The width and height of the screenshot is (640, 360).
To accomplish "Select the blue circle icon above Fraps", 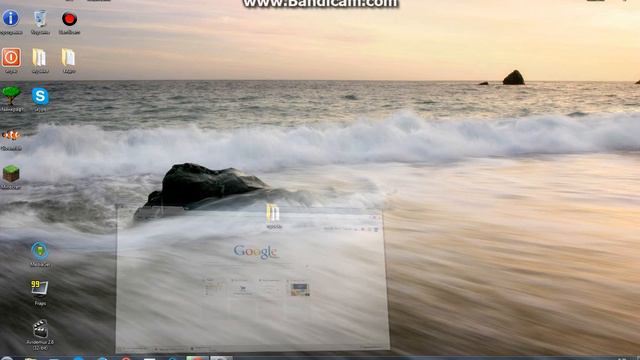I will point(40,251).
